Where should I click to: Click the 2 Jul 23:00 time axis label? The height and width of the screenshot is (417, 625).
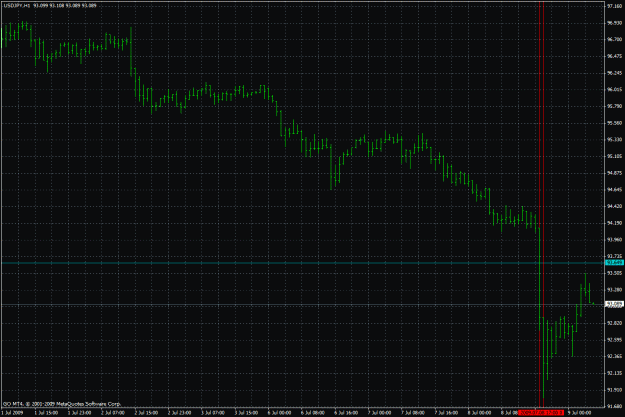pos(179,413)
